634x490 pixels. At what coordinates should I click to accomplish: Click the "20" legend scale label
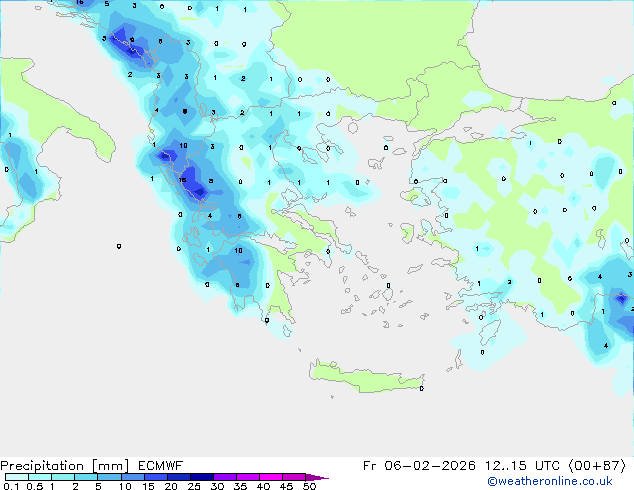tap(171, 486)
